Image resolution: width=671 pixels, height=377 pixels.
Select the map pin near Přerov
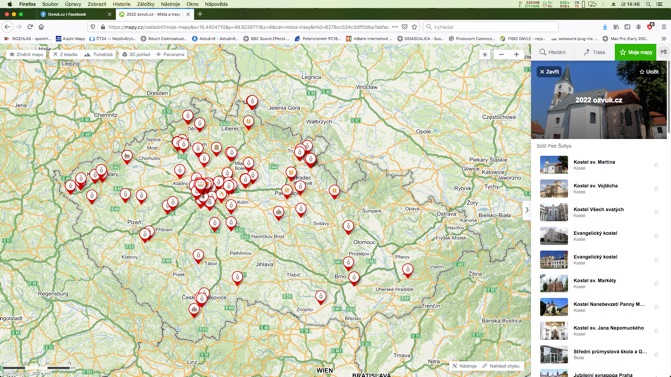407,270
